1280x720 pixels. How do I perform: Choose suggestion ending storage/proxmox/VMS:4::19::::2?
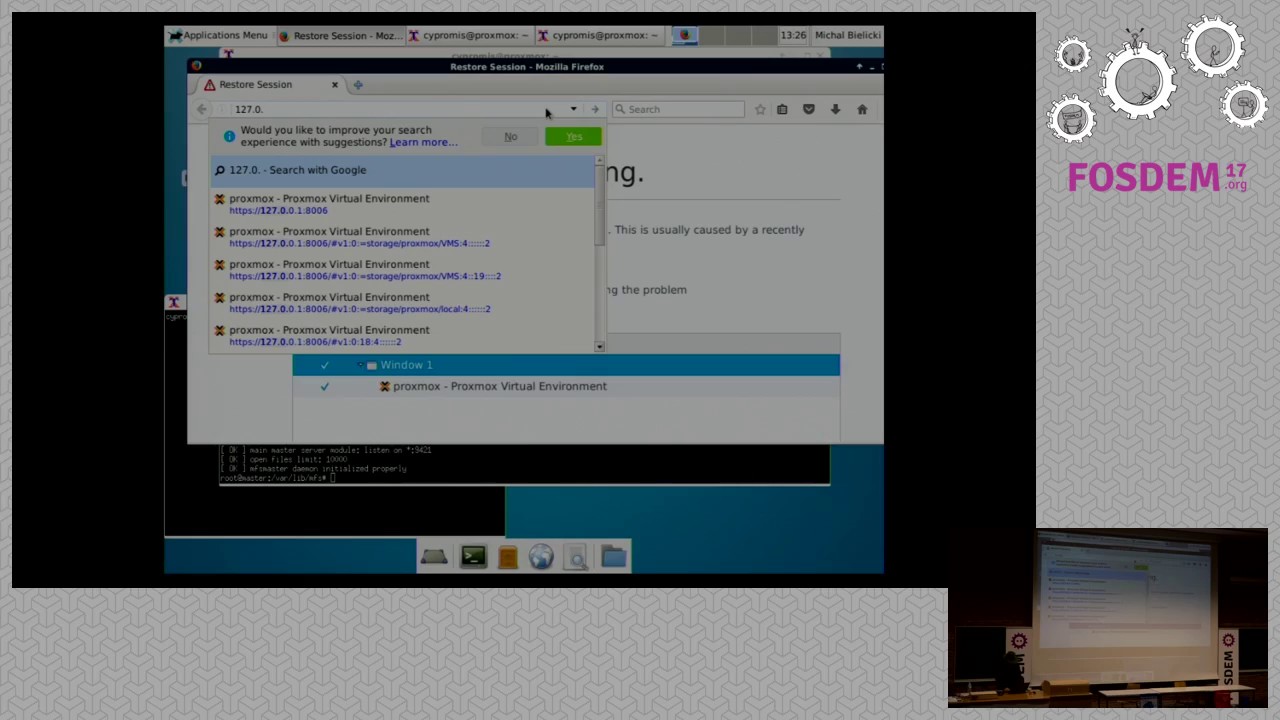point(402,270)
